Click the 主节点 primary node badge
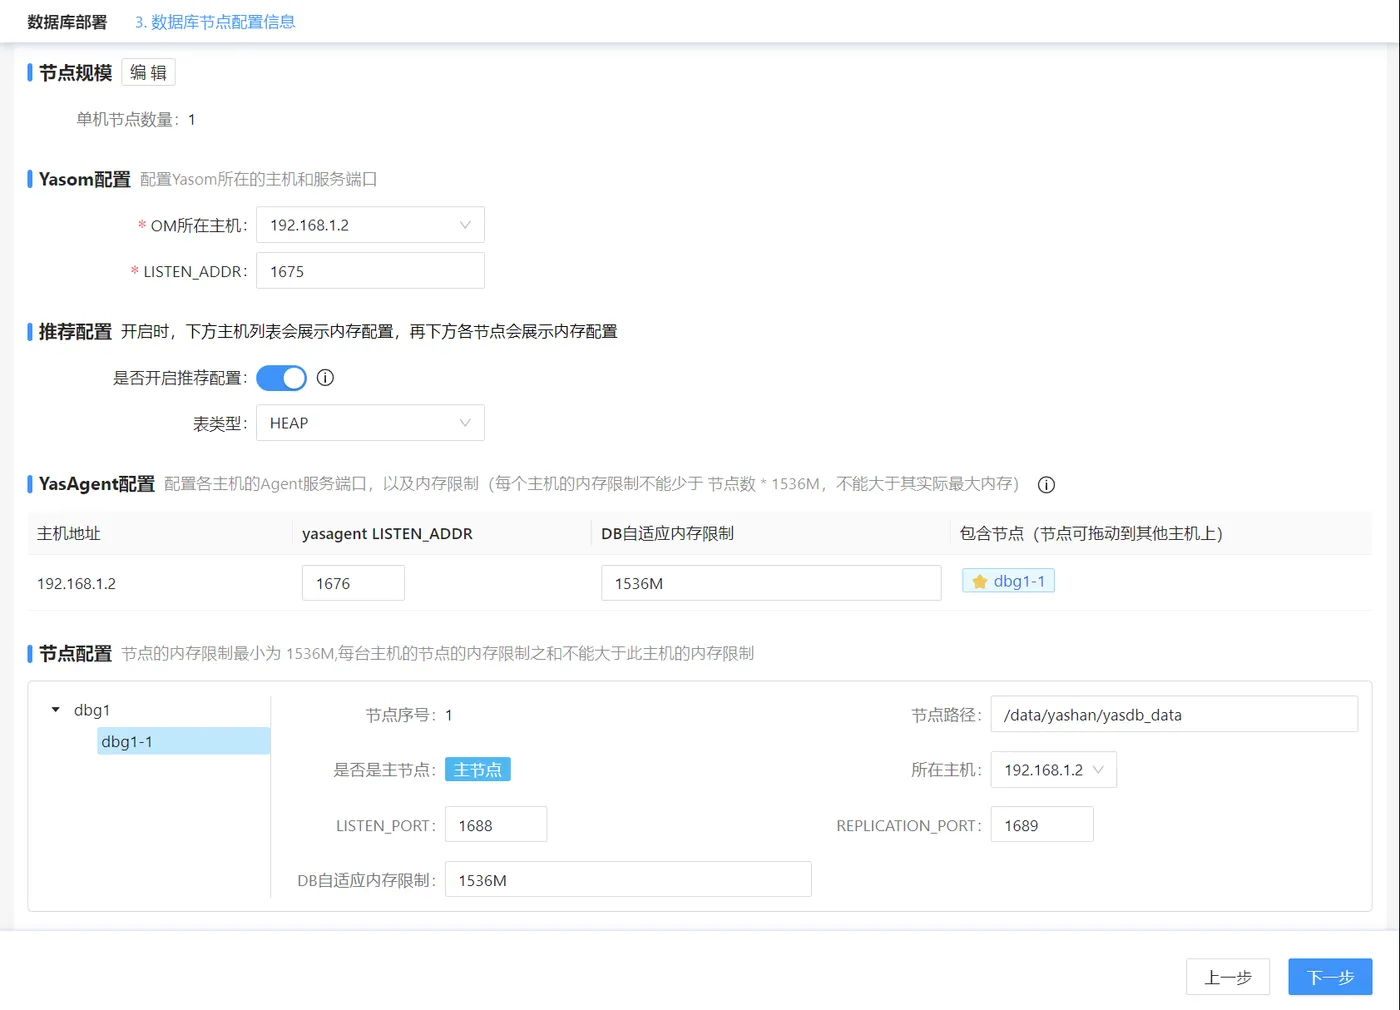 click(x=477, y=769)
